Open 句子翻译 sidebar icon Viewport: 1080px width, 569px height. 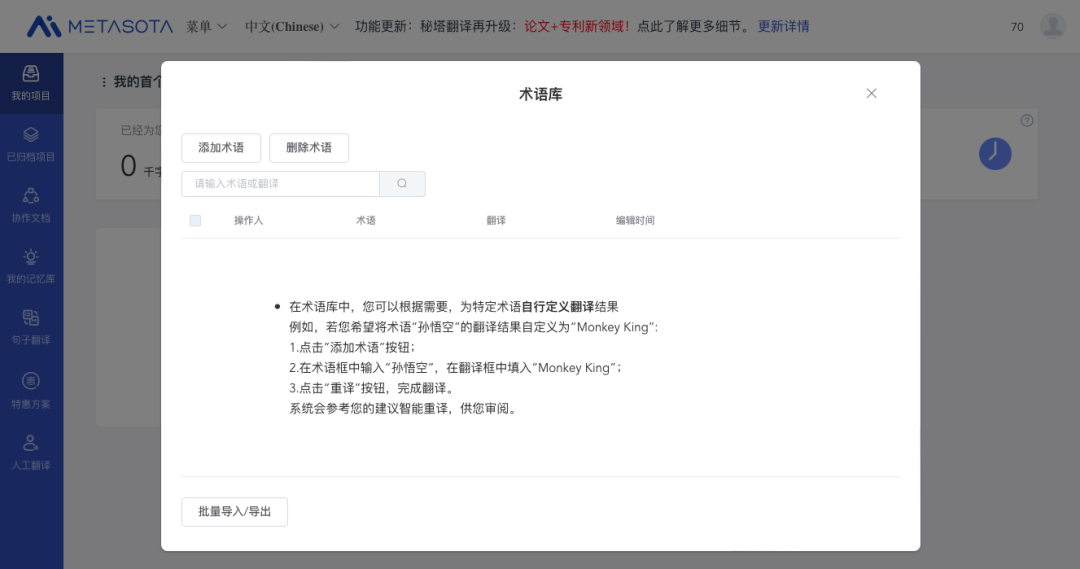tap(31, 327)
